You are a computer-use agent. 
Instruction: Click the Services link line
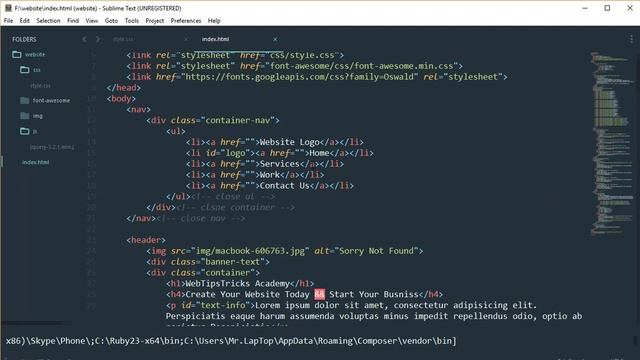tap(264, 164)
